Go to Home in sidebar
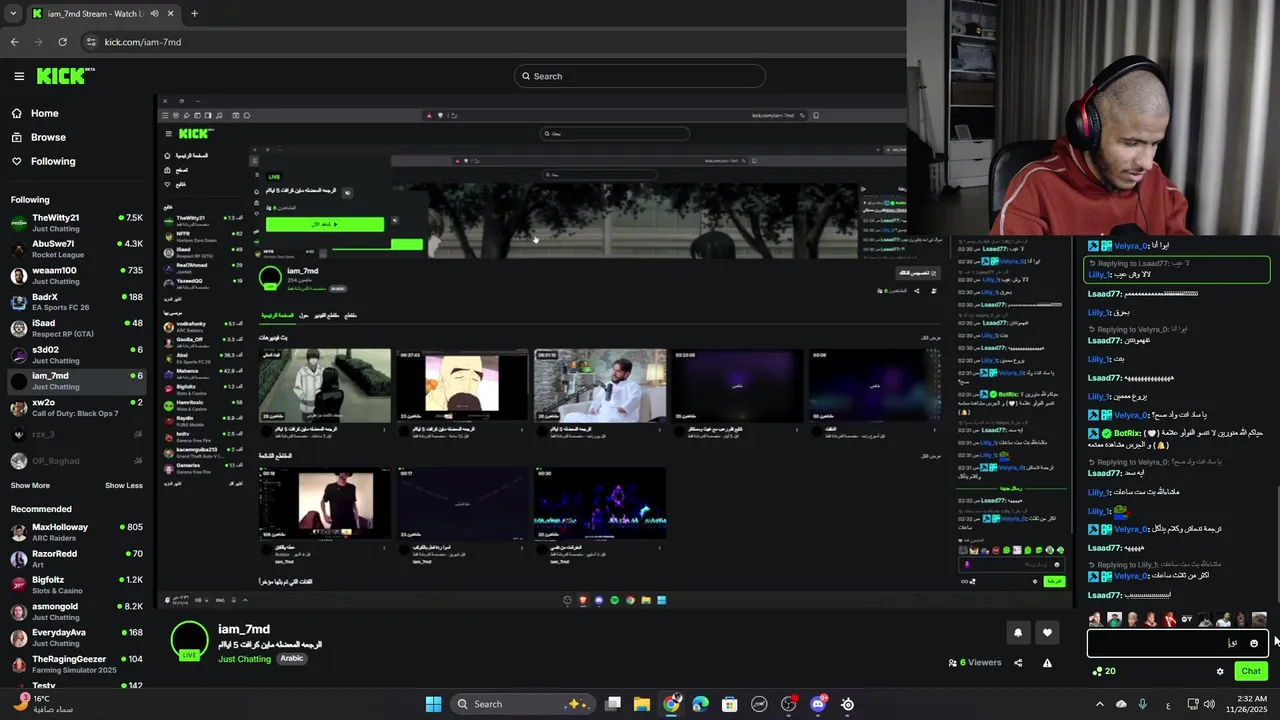Viewport: 1280px width, 720px height. (x=44, y=113)
